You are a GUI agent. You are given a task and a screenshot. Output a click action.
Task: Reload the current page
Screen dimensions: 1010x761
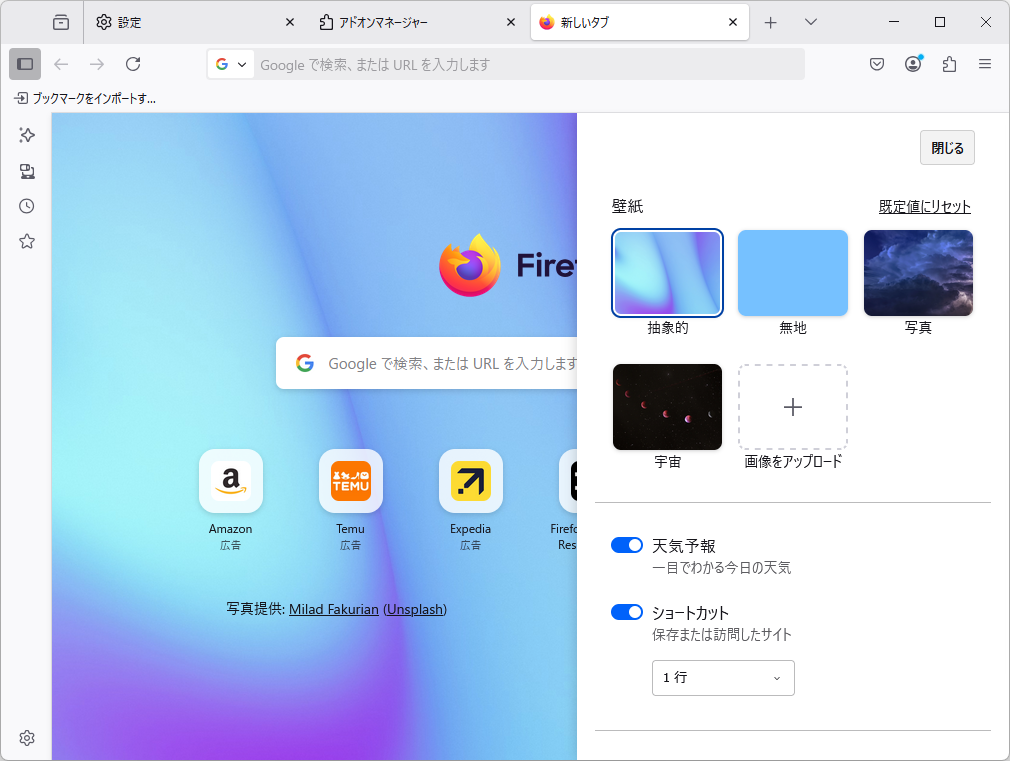click(x=133, y=63)
